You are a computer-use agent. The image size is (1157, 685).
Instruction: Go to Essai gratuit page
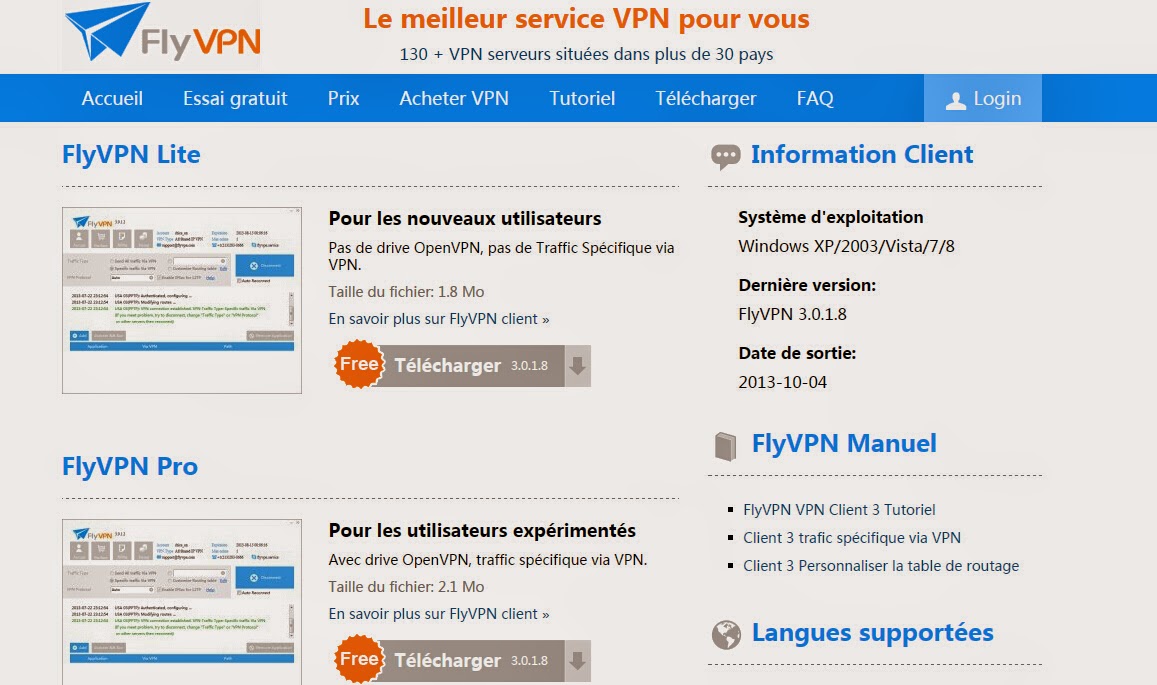click(235, 99)
